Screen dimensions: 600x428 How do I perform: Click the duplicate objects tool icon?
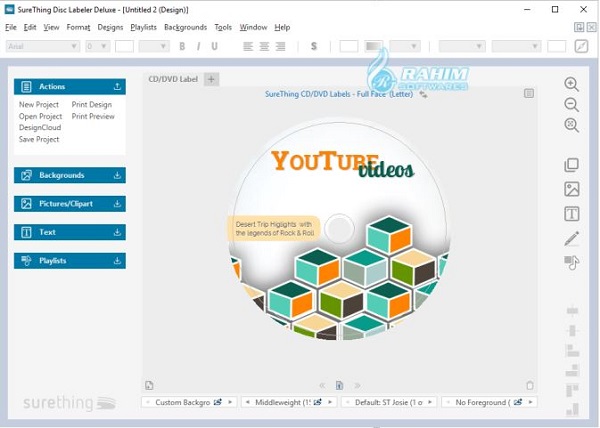tap(572, 165)
